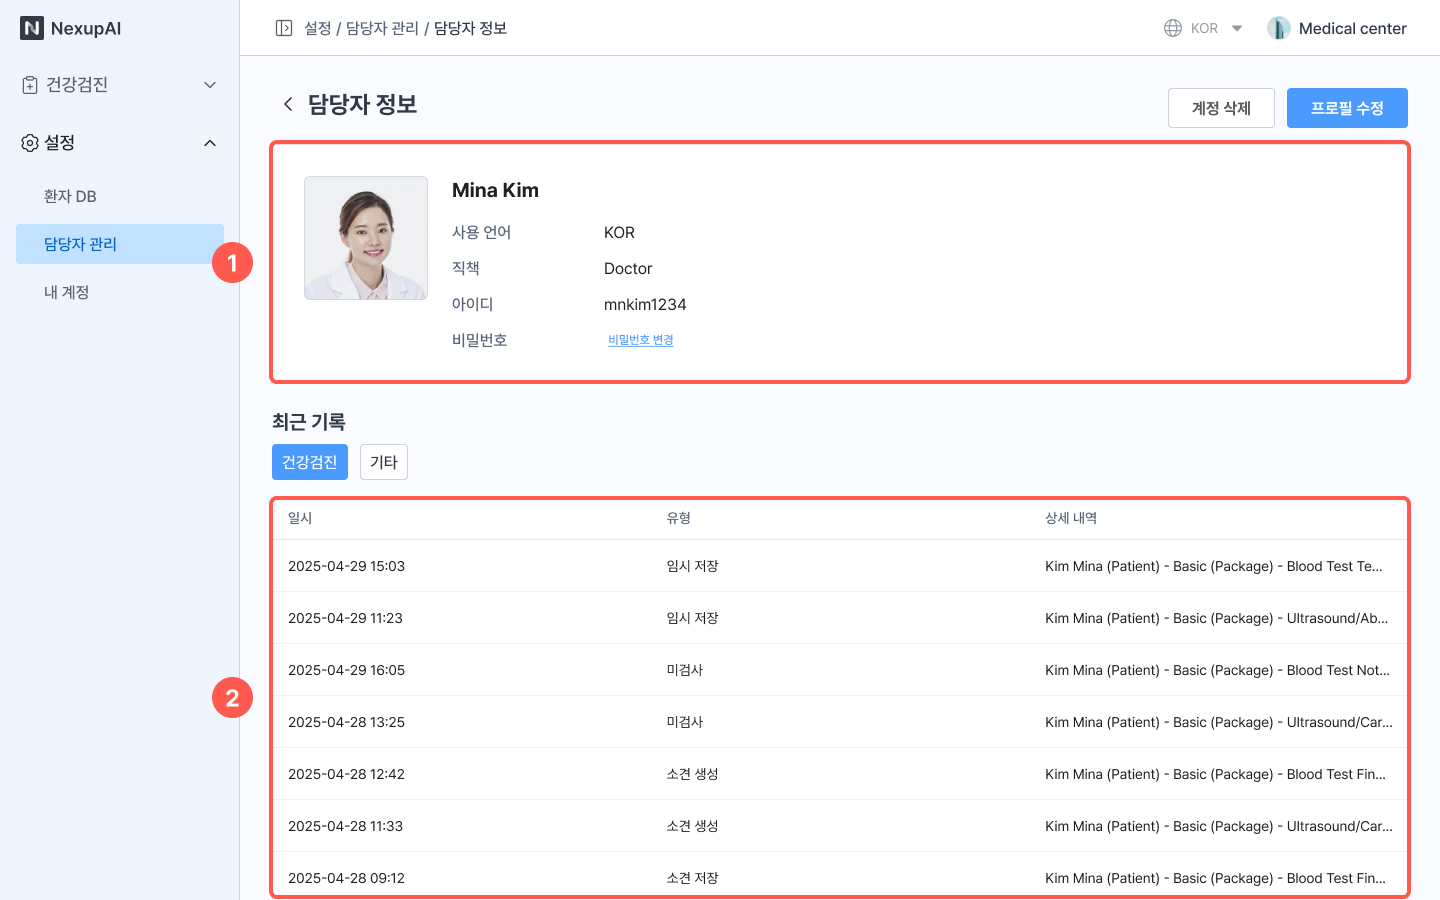
Task: Go to 내 계정 in the sidebar
Action: [x=67, y=292]
